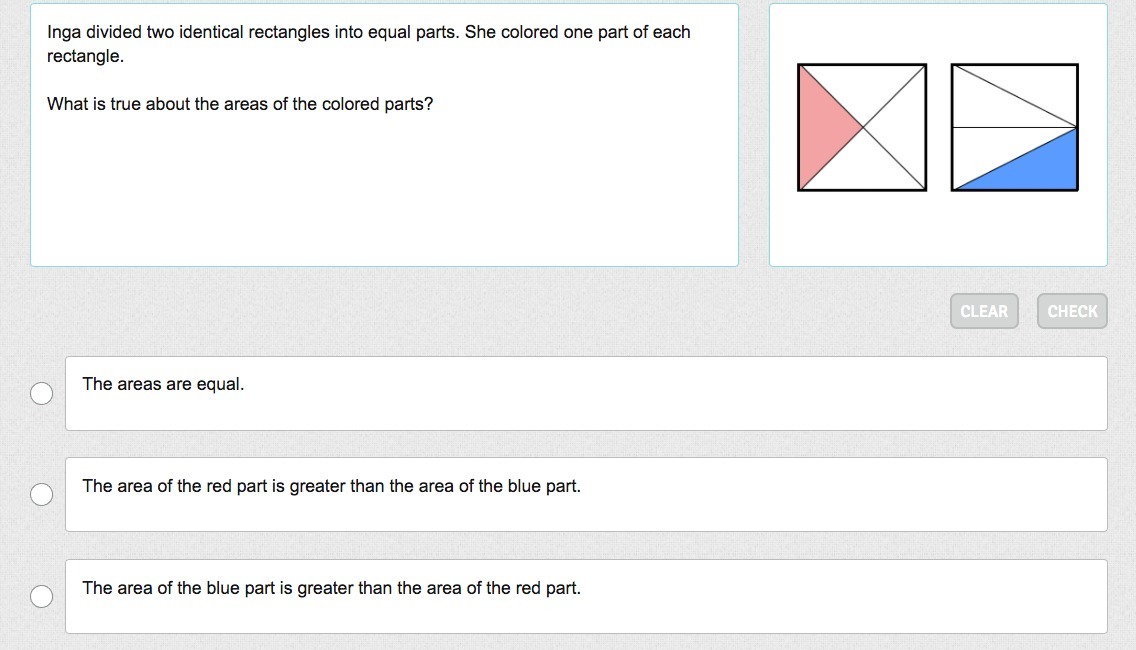Click where the diagonals cross in the left rectangle
Image resolution: width=1136 pixels, height=650 pixels.
(x=862, y=127)
